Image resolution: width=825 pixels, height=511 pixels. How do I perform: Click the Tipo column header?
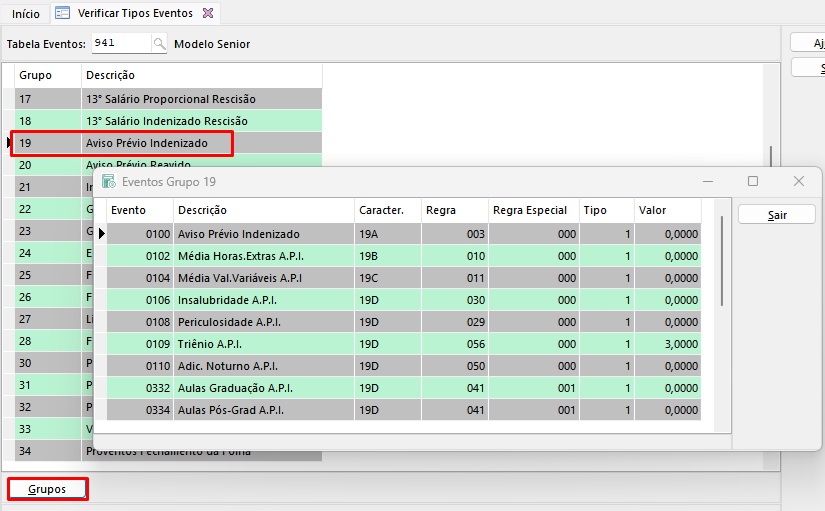point(607,211)
